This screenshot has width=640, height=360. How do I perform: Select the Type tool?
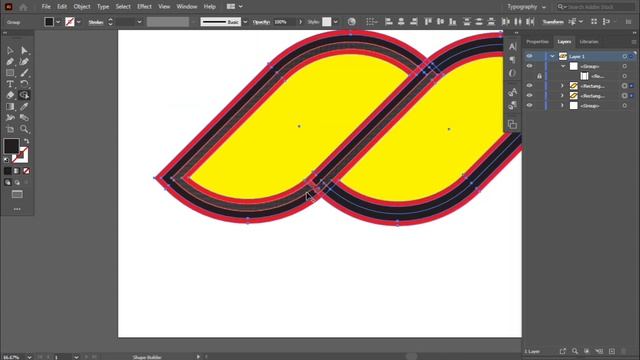pyautogui.click(x=10, y=84)
